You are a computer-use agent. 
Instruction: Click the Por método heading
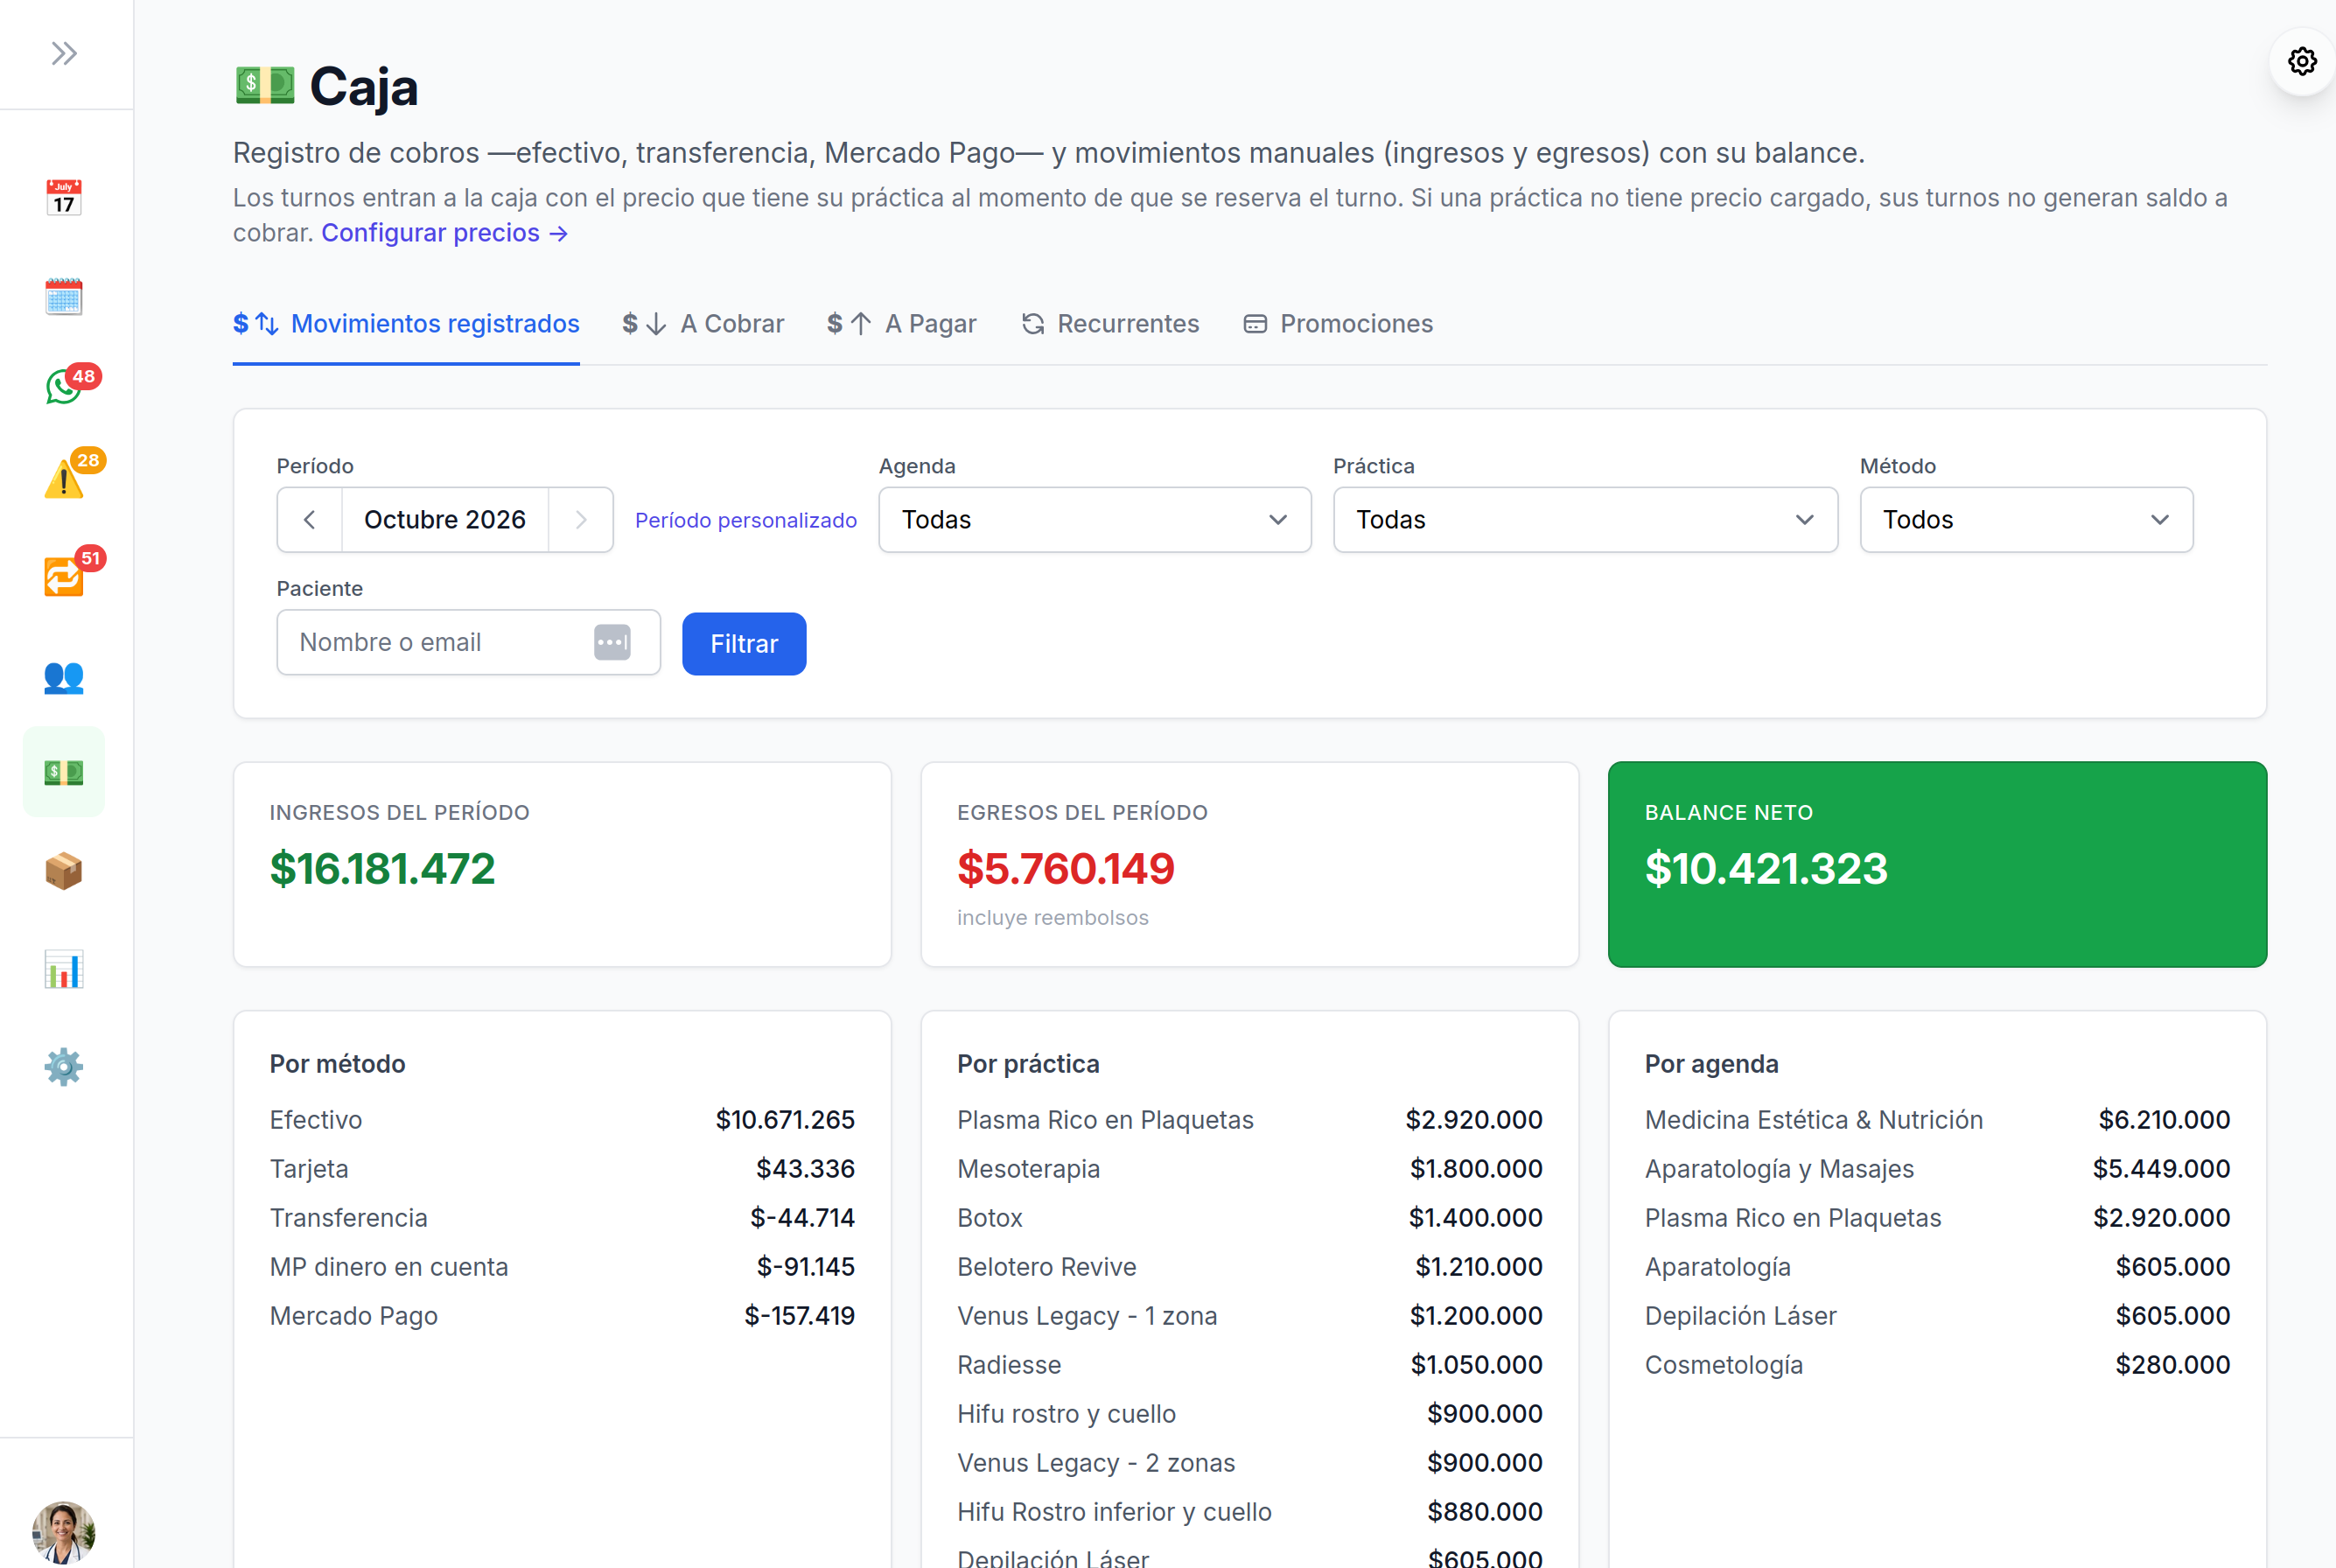[x=337, y=1064]
